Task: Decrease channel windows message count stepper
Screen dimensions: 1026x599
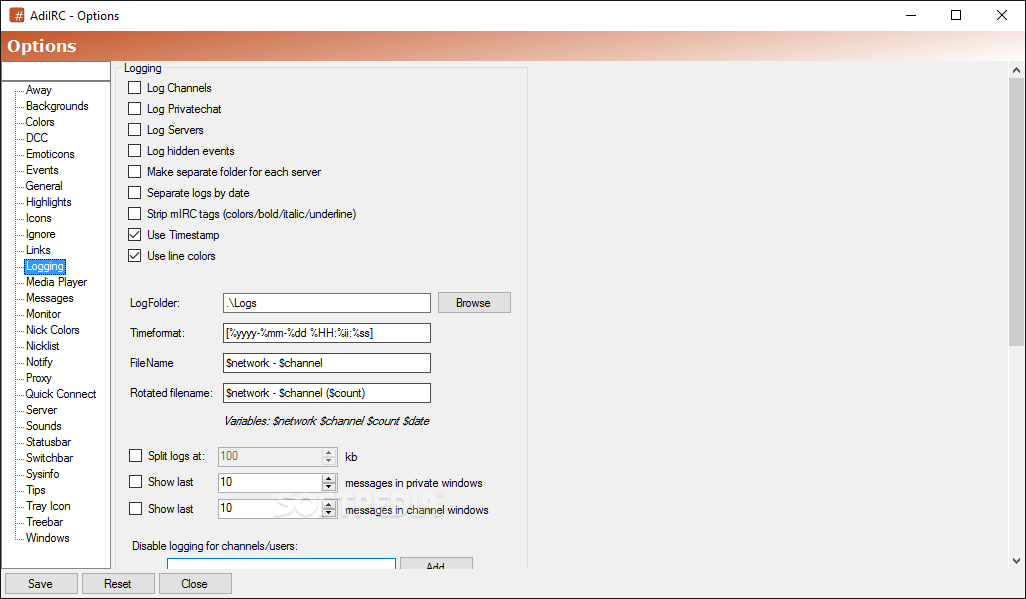Action: [329, 513]
